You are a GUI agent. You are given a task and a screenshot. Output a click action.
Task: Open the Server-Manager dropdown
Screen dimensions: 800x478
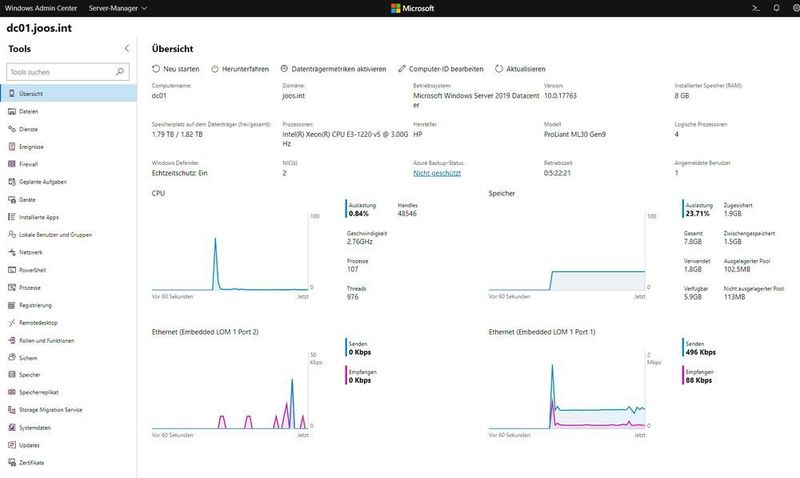click(x=118, y=8)
